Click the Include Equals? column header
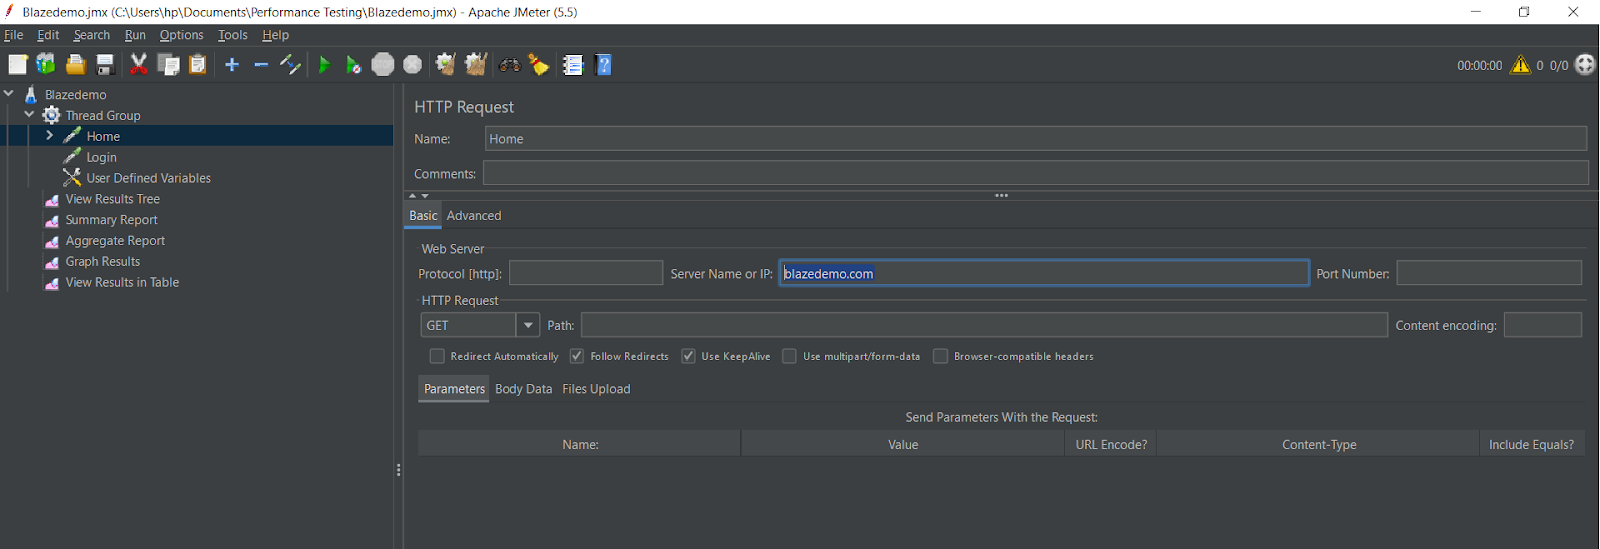Screen dimensions: 1600x549 click(x=1531, y=444)
